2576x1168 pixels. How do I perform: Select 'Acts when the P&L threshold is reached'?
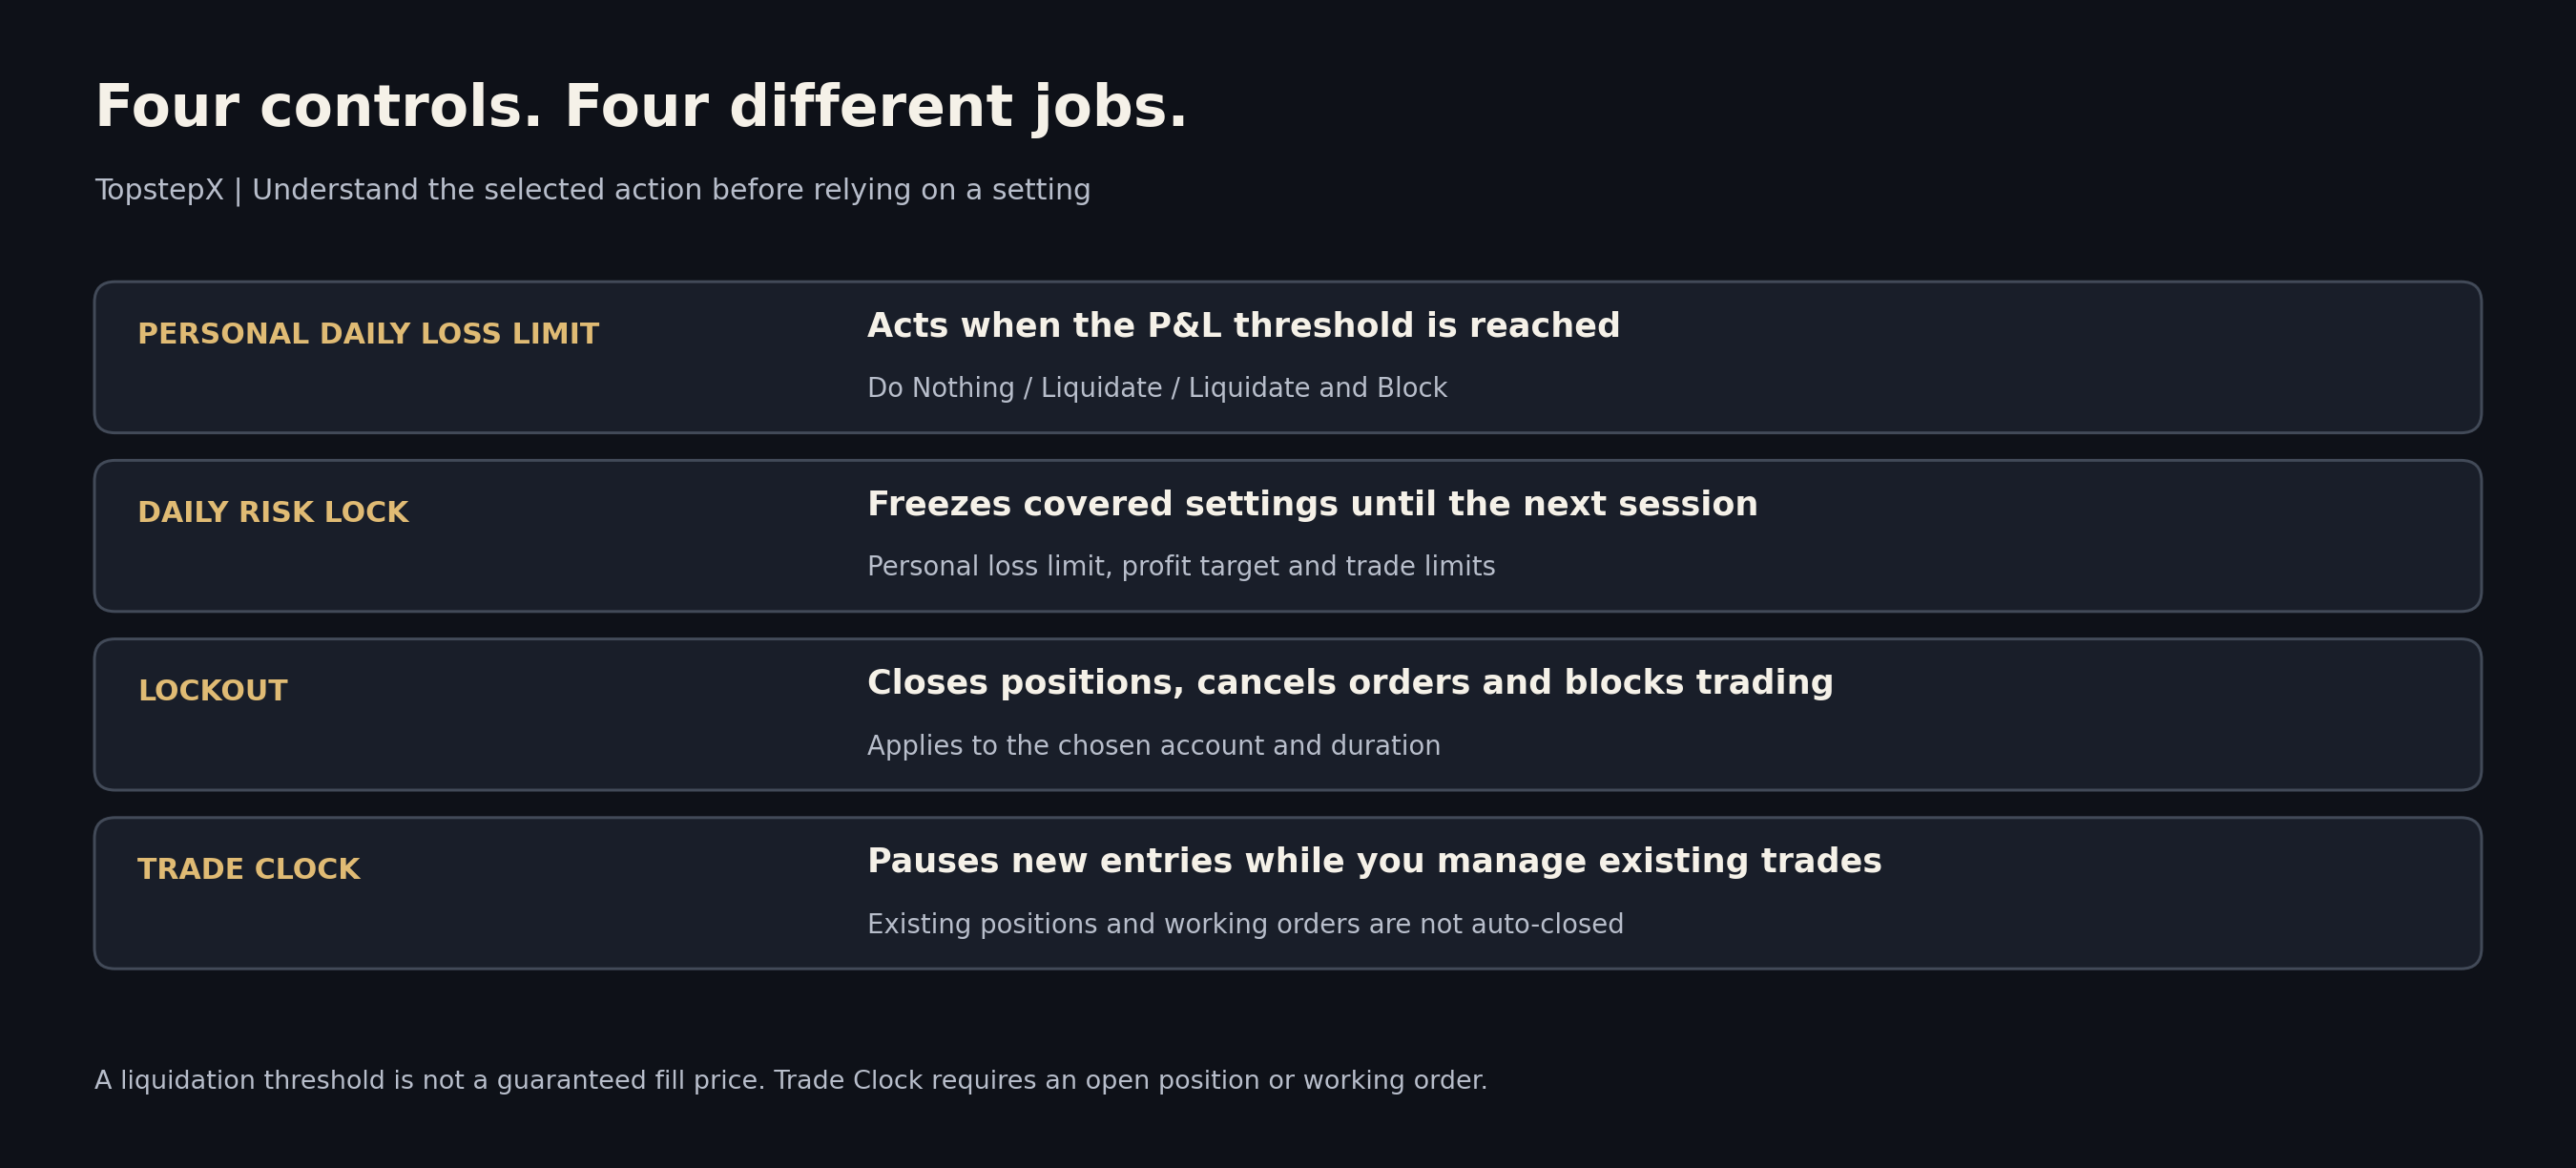coord(1243,326)
